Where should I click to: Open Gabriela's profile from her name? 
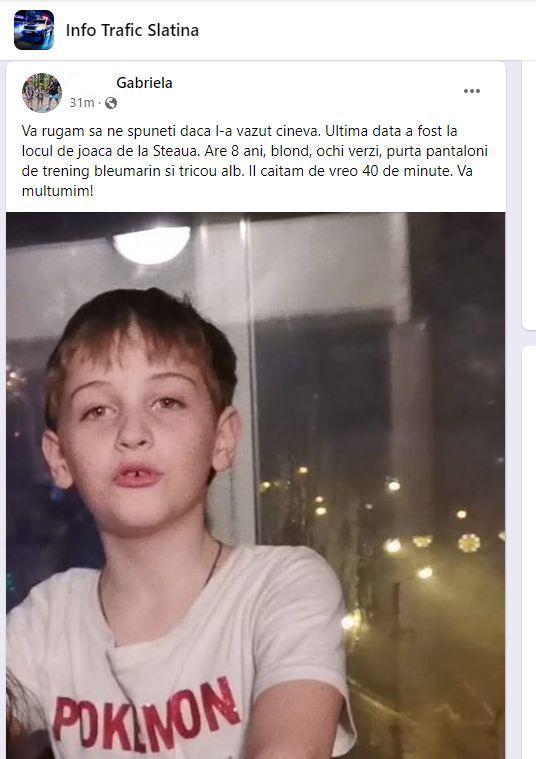(144, 83)
